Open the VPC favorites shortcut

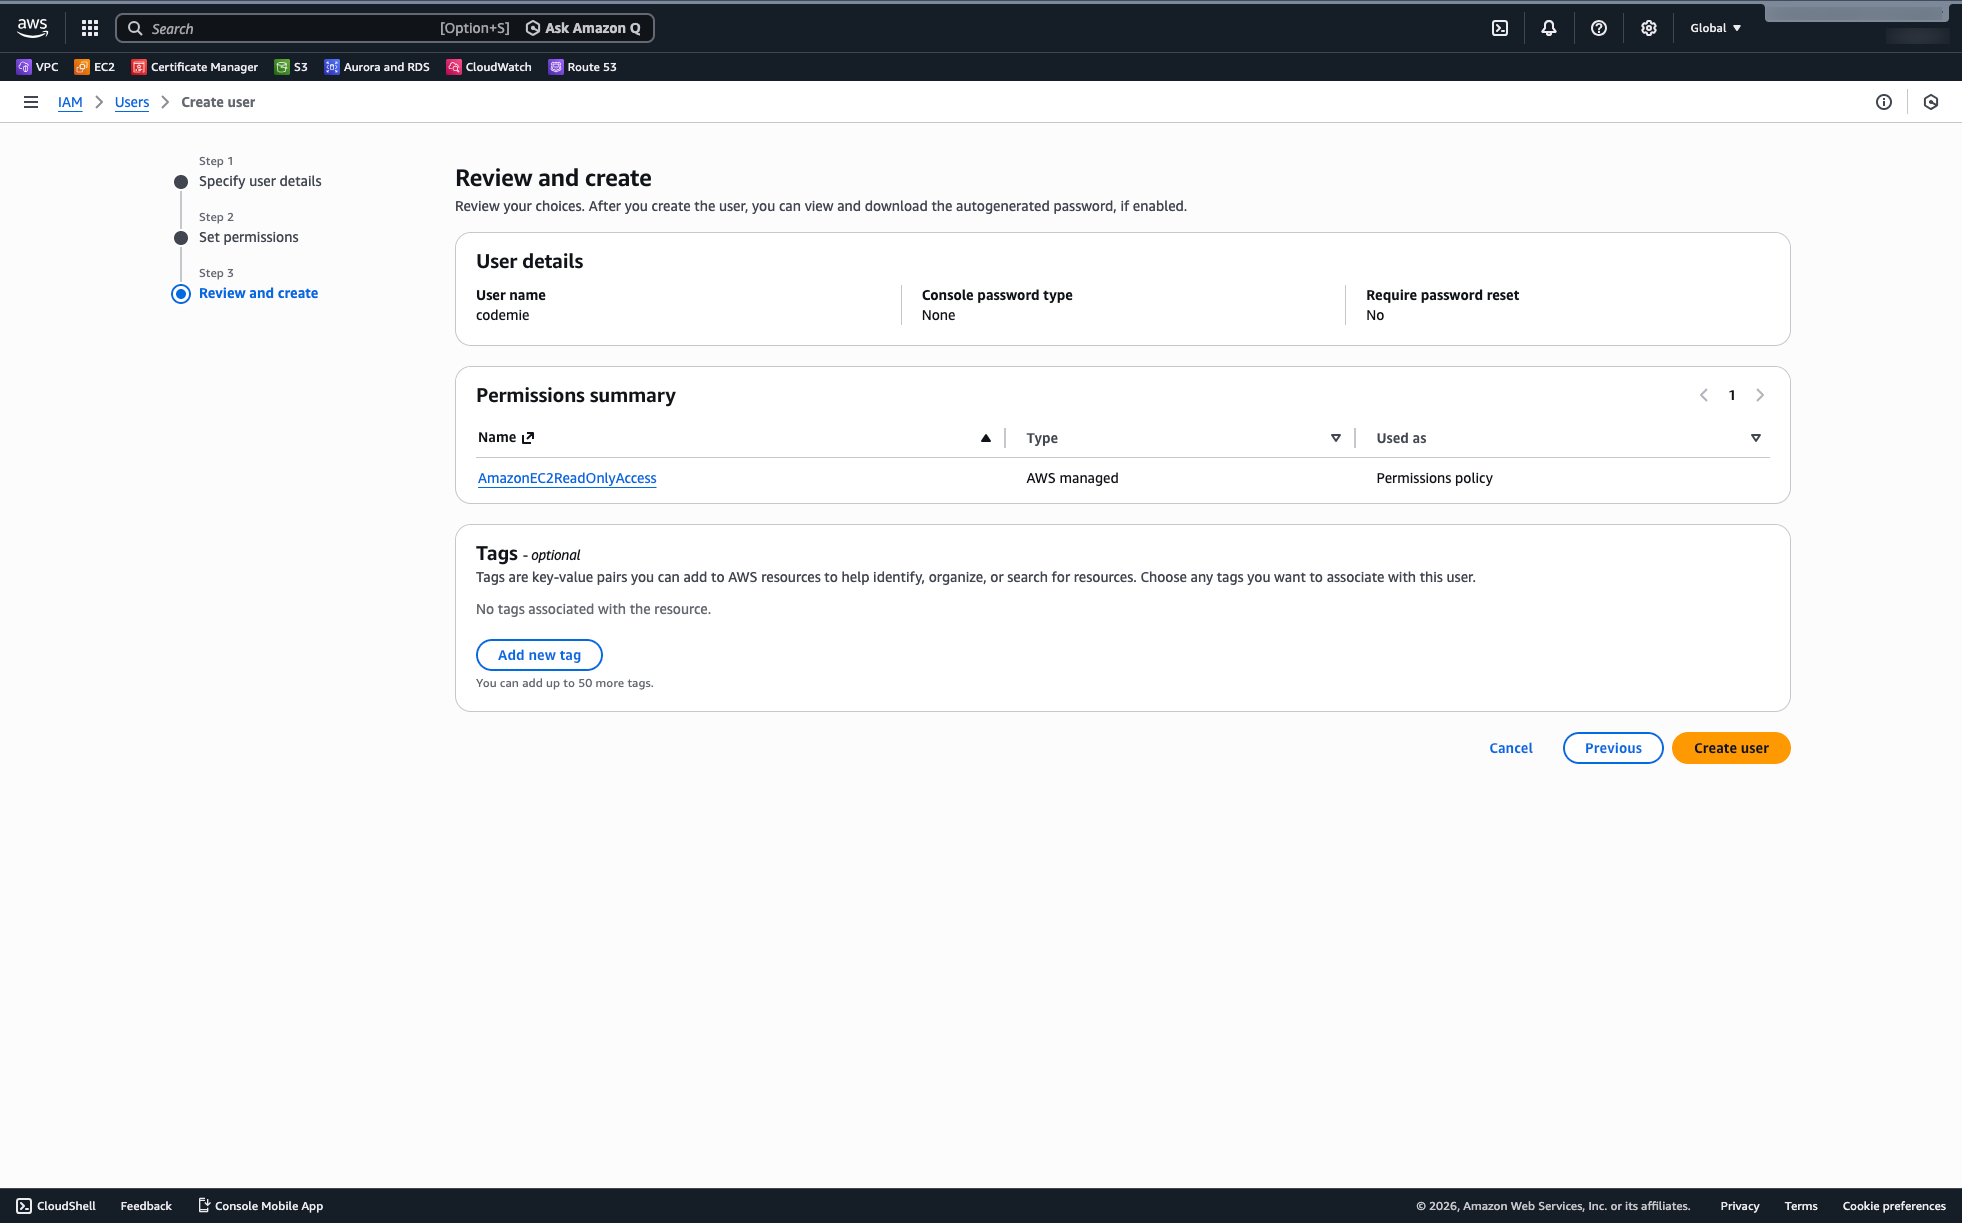(37, 66)
